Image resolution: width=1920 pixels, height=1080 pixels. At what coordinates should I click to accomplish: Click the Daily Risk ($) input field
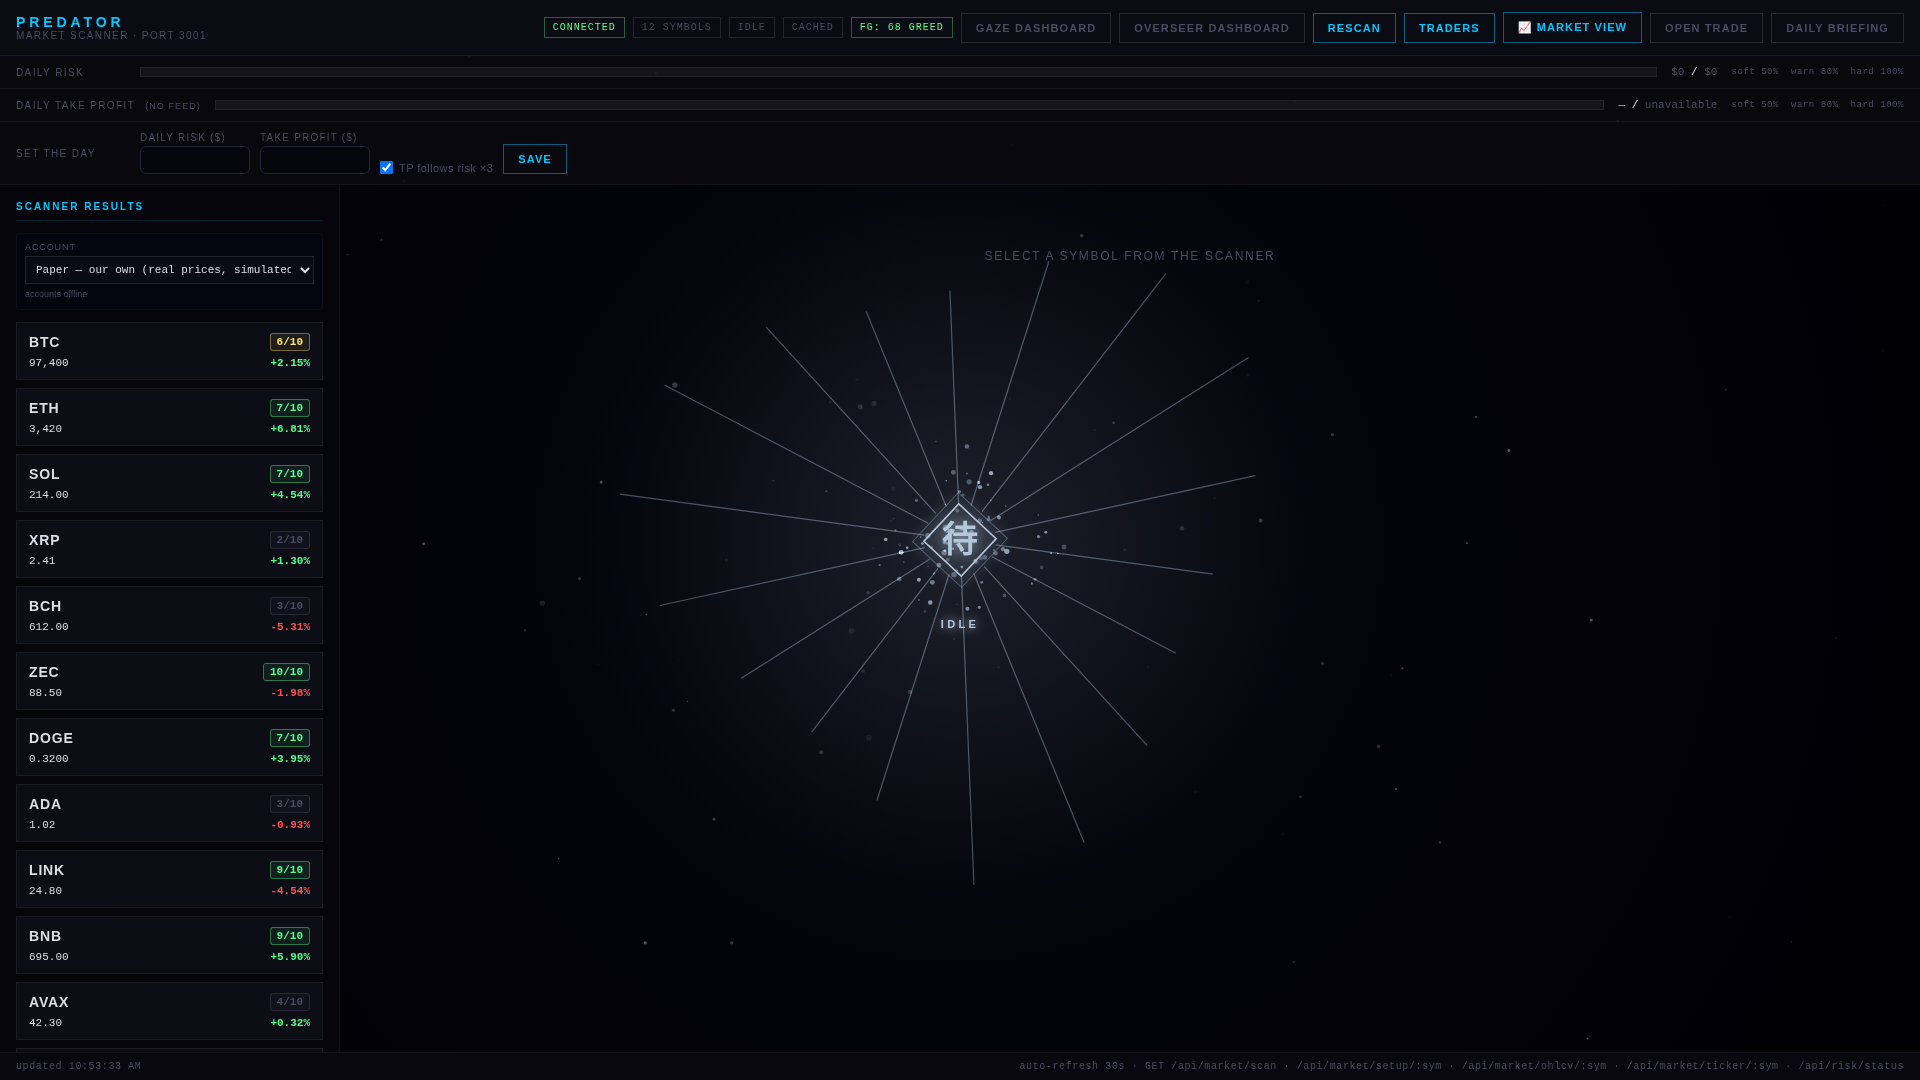click(195, 160)
